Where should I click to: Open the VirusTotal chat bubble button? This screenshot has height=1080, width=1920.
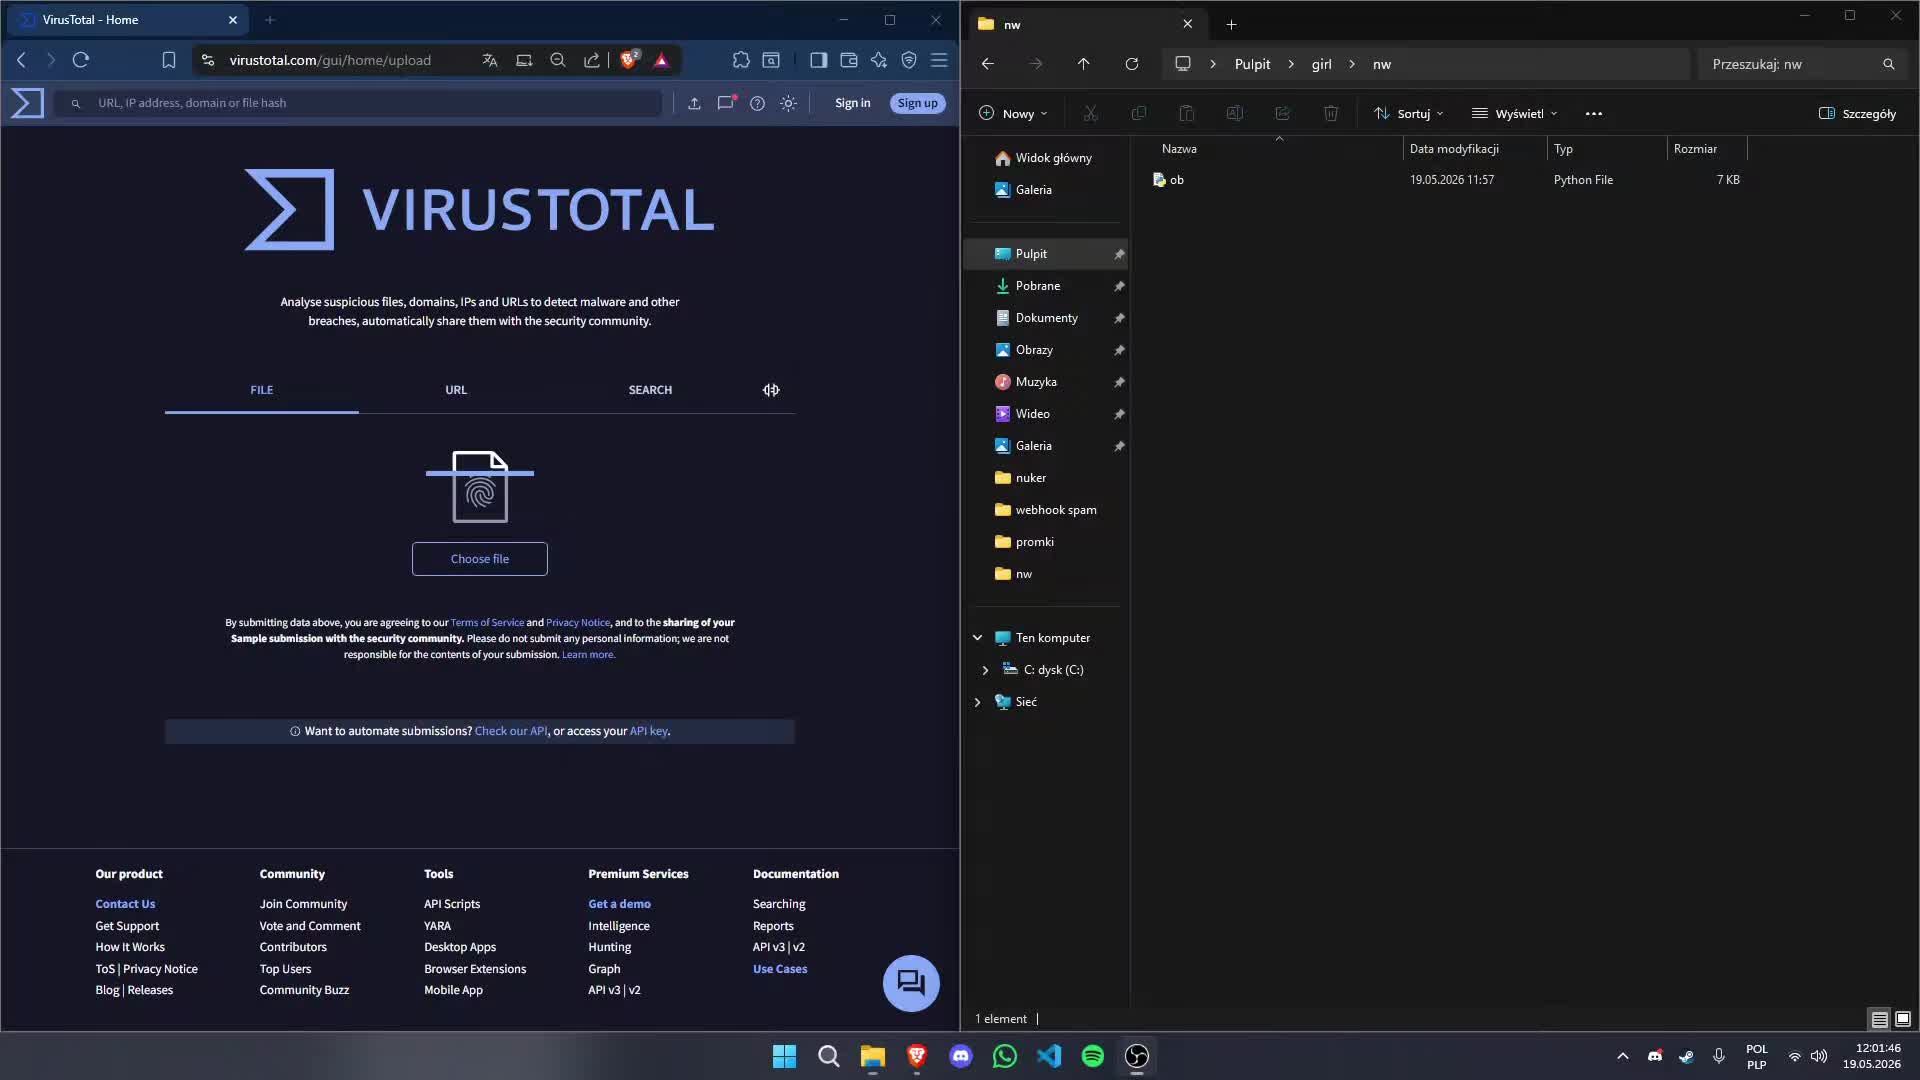pyautogui.click(x=911, y=983)
